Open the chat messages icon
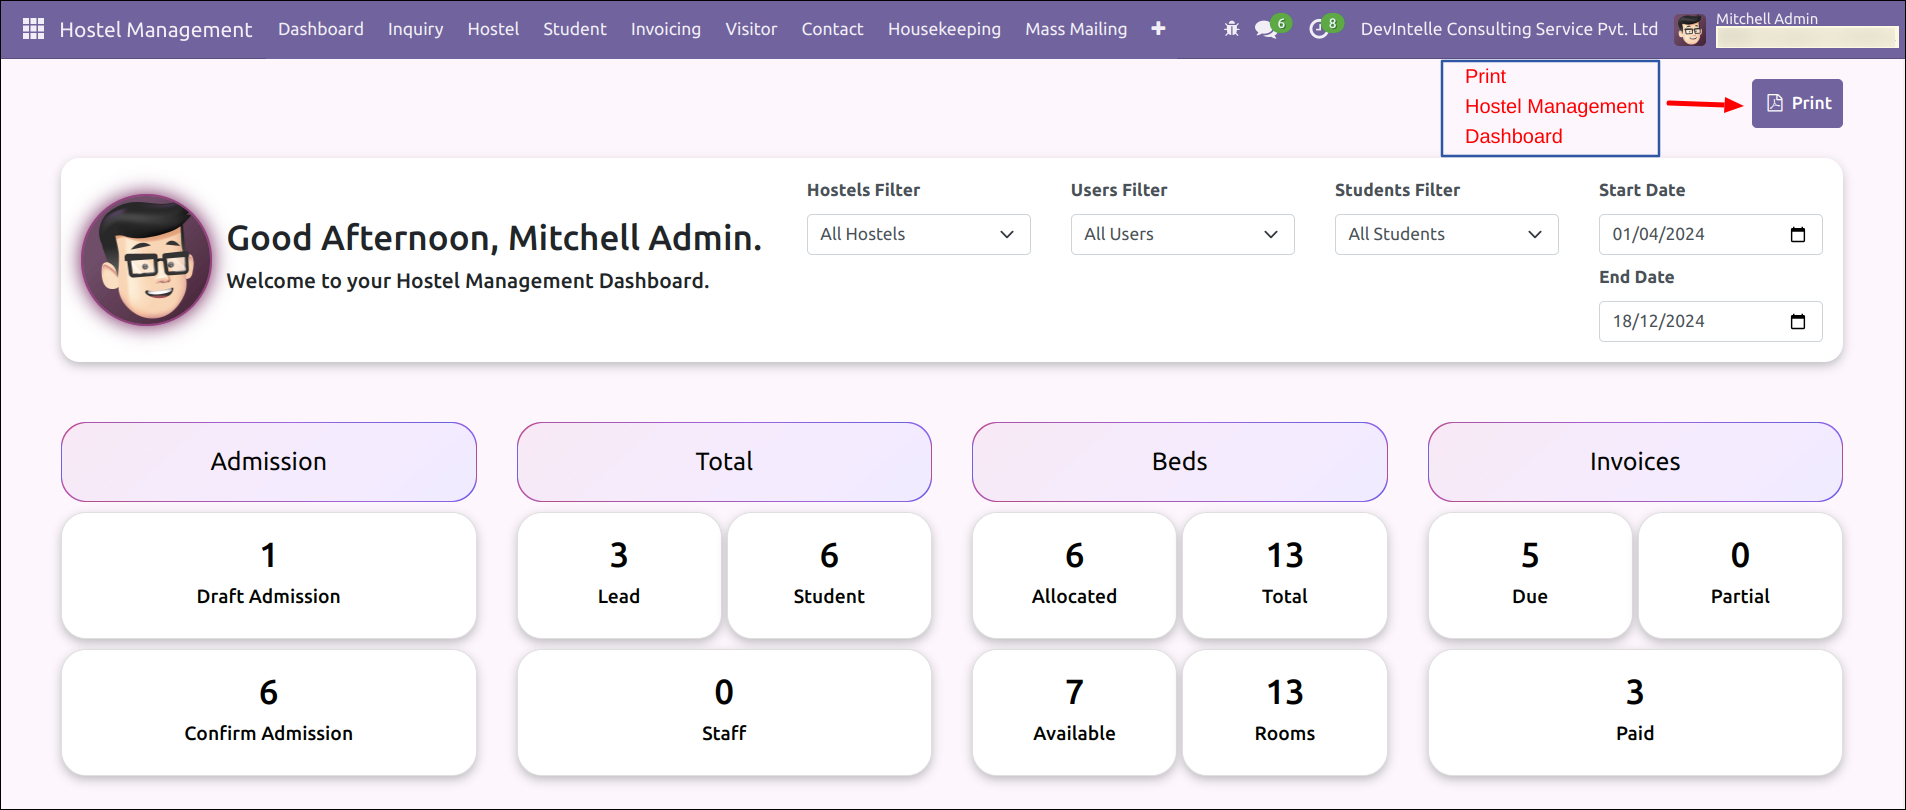The height and width of the screenshot is (810, 1906). (x=1267, y=29)
